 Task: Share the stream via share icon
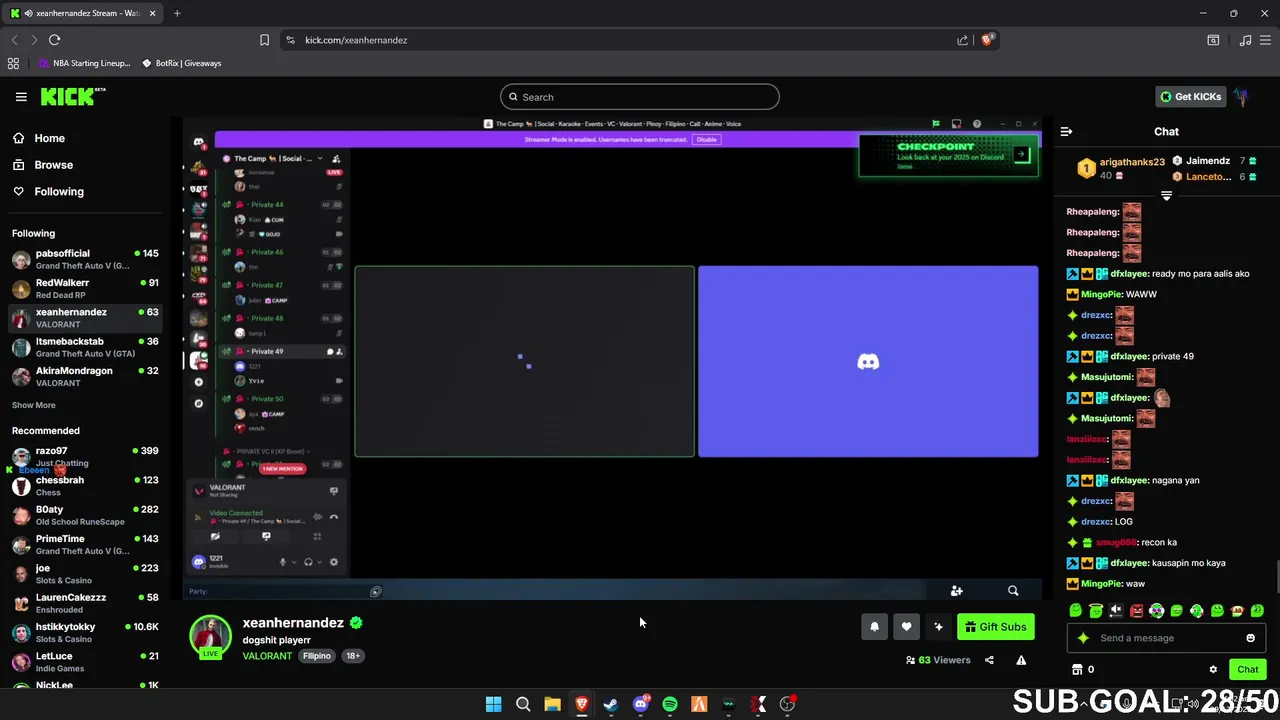pos(989,660)
